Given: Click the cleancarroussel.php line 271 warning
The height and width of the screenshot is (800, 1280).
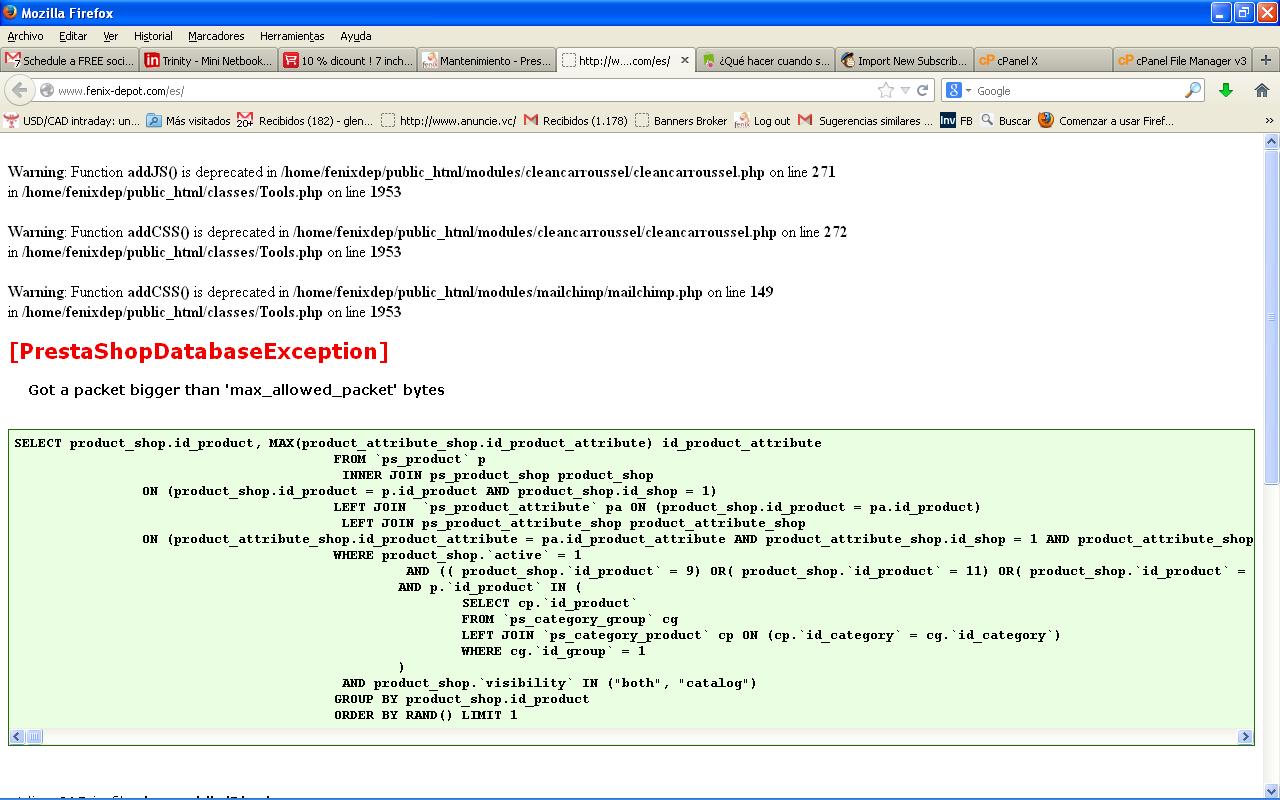Looking at the screenshot, I should (421, 172).
